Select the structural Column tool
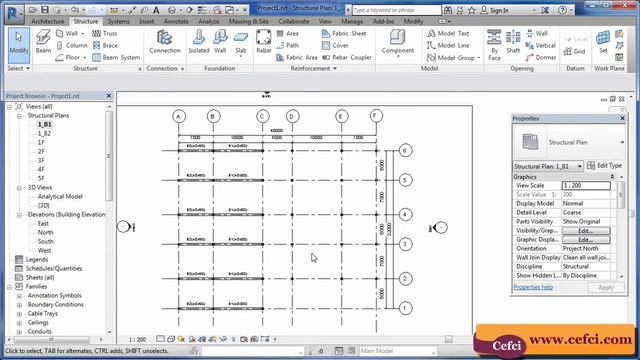 pos(72,45)
